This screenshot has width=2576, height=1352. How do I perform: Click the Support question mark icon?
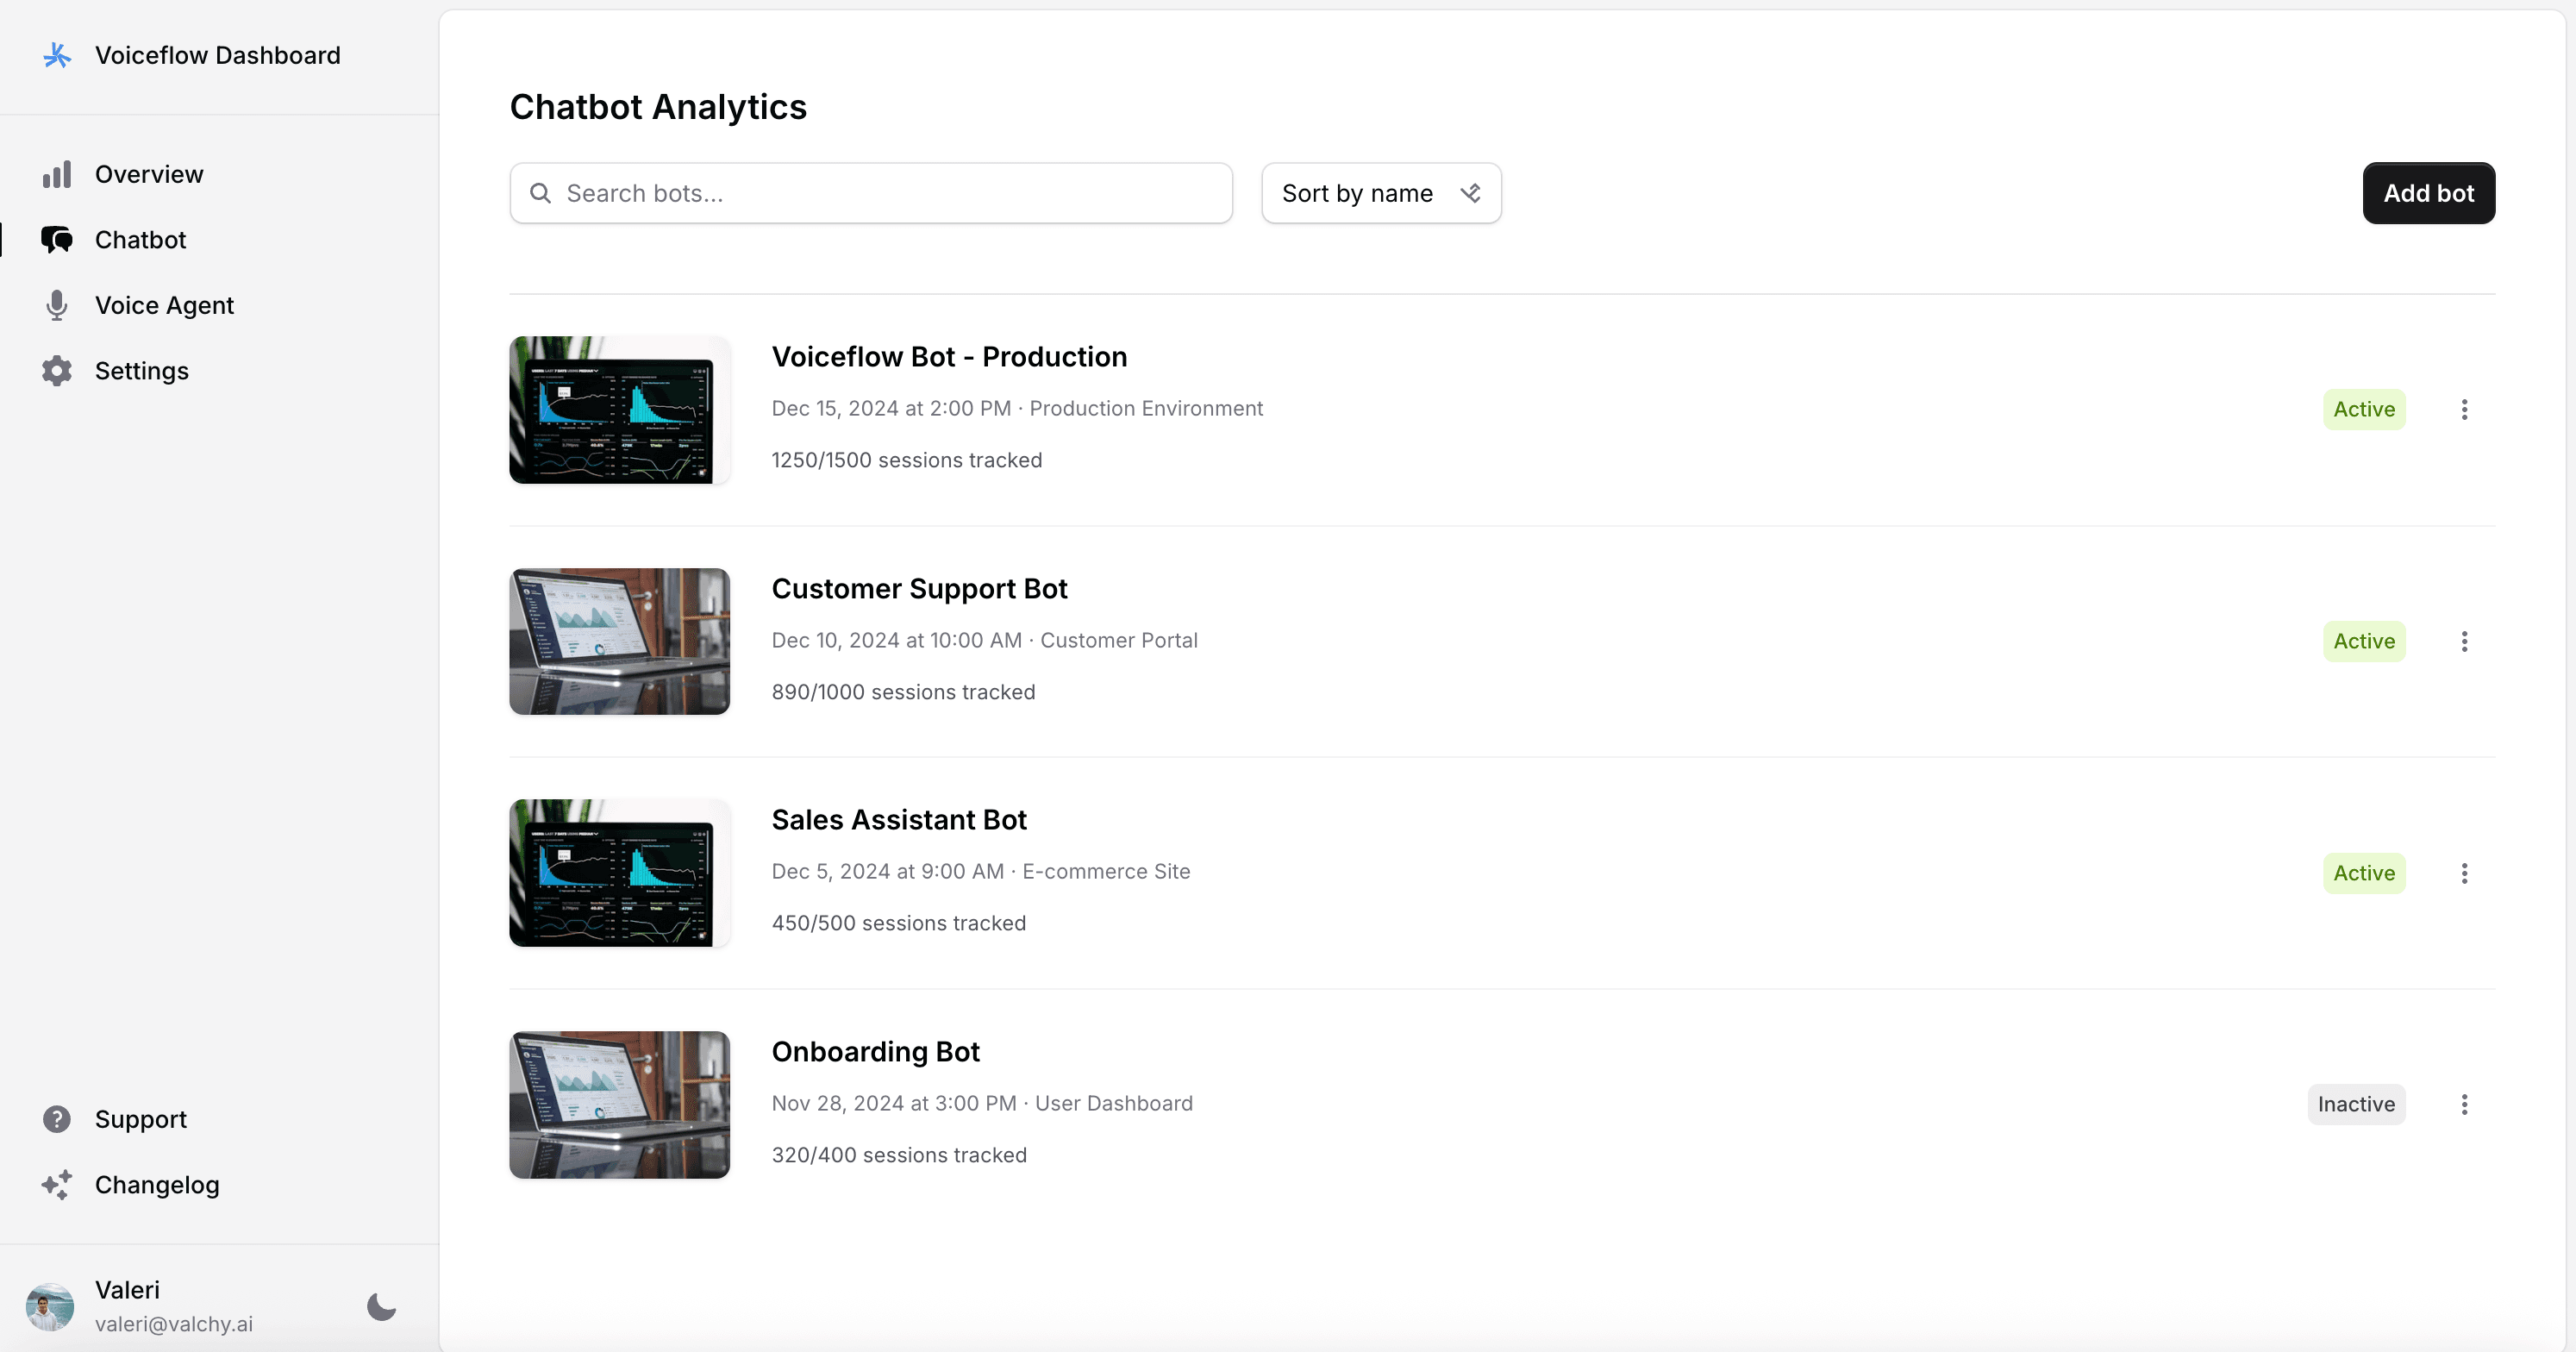[x=57, y=1119]
